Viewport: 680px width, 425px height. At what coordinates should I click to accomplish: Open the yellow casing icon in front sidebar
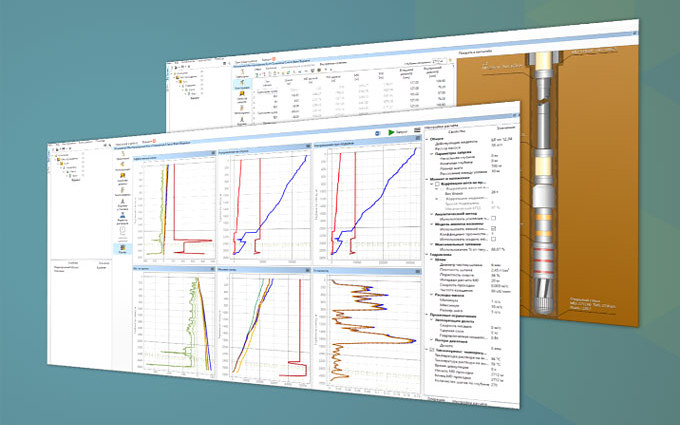click(123, 176)
